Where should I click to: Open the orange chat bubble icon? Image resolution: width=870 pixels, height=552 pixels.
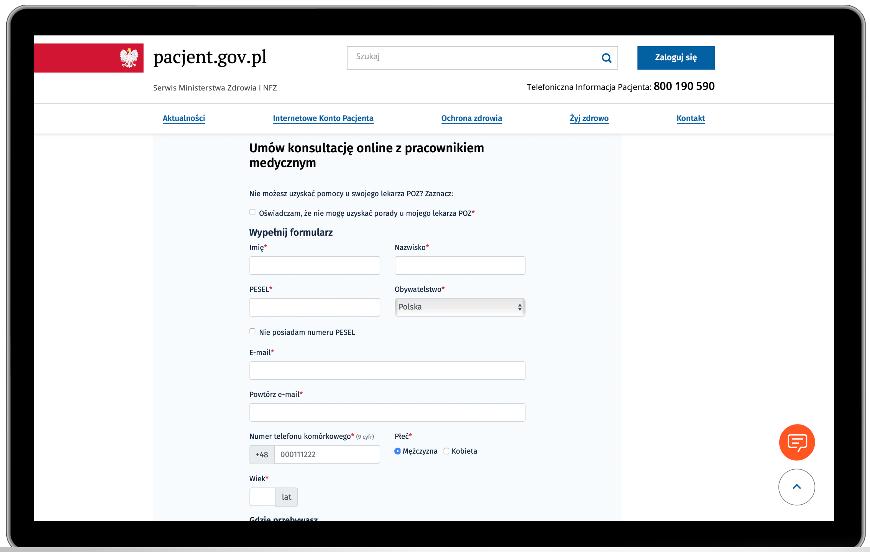pos(797,442)
